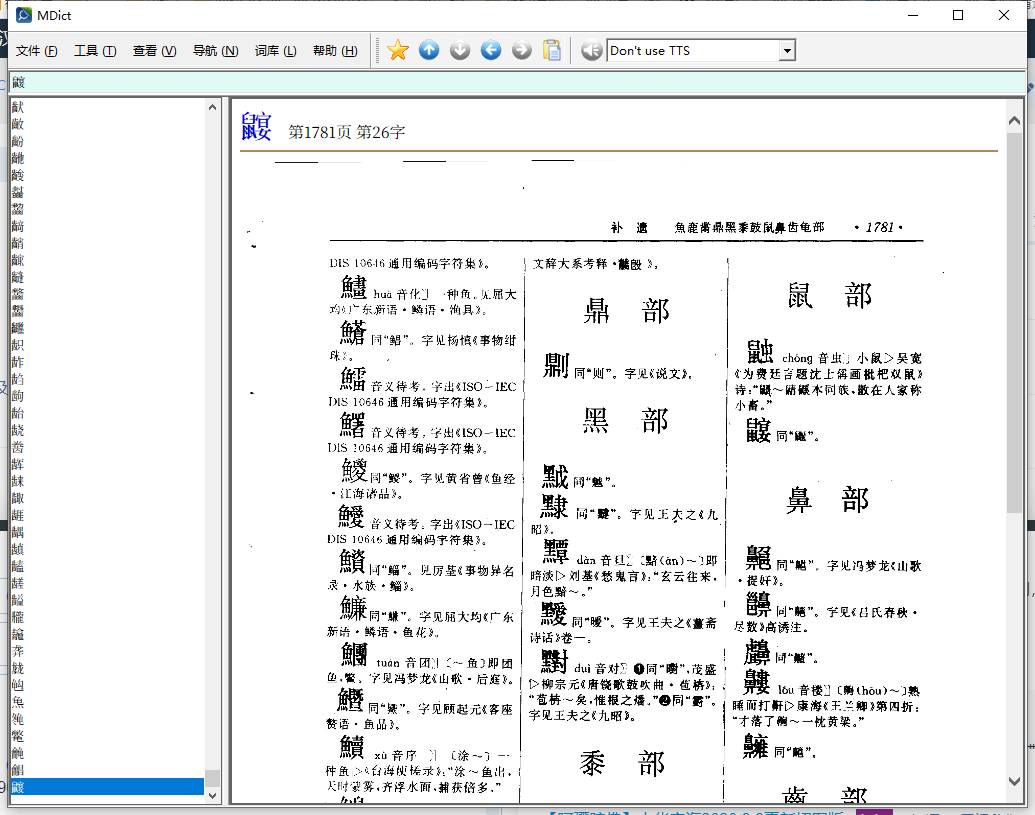Open the 词库 (L) menu

[275, 51]
